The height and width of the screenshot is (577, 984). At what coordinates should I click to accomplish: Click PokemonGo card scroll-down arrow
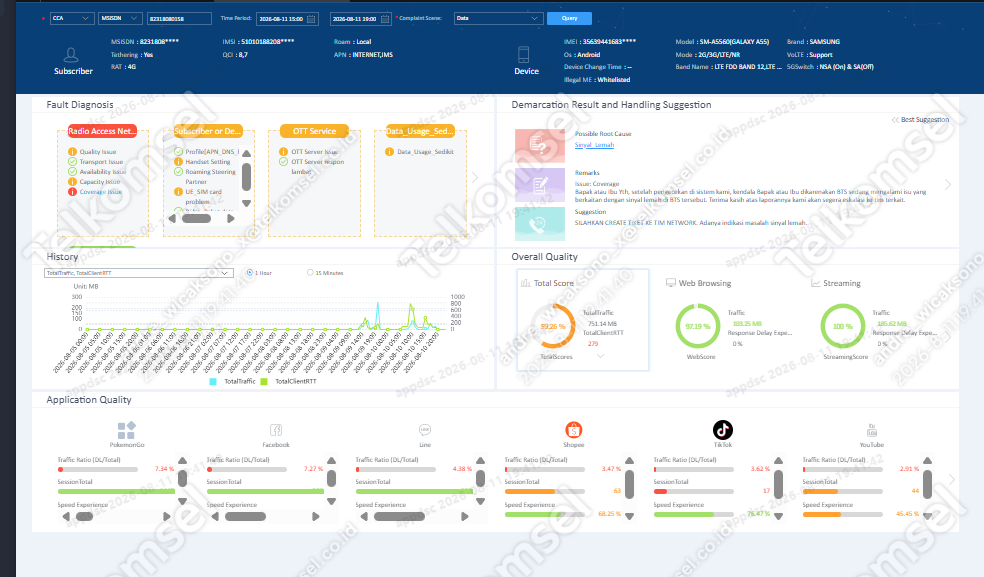[183, 502]
